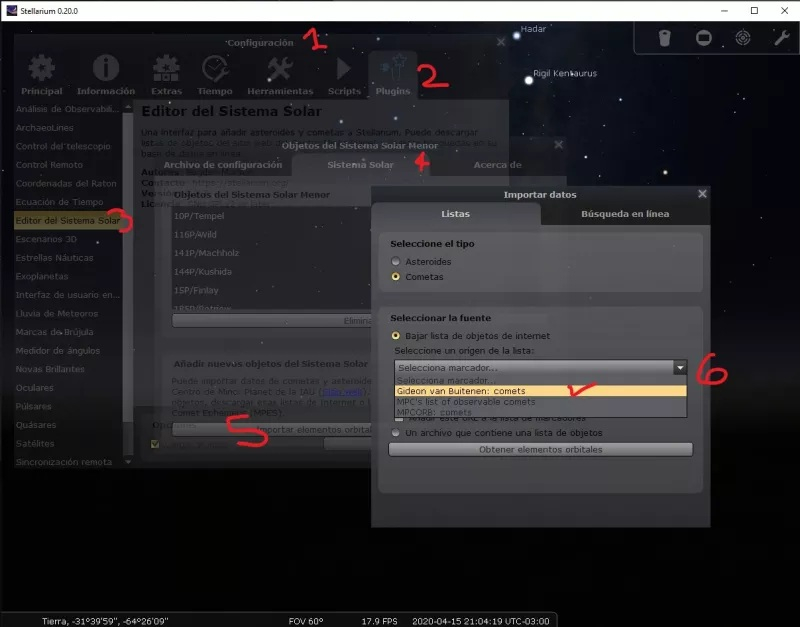Click Importar elementos orbitales button
Image resolution: width=802 pixels, height=627 pixels.
coord(272,430)
